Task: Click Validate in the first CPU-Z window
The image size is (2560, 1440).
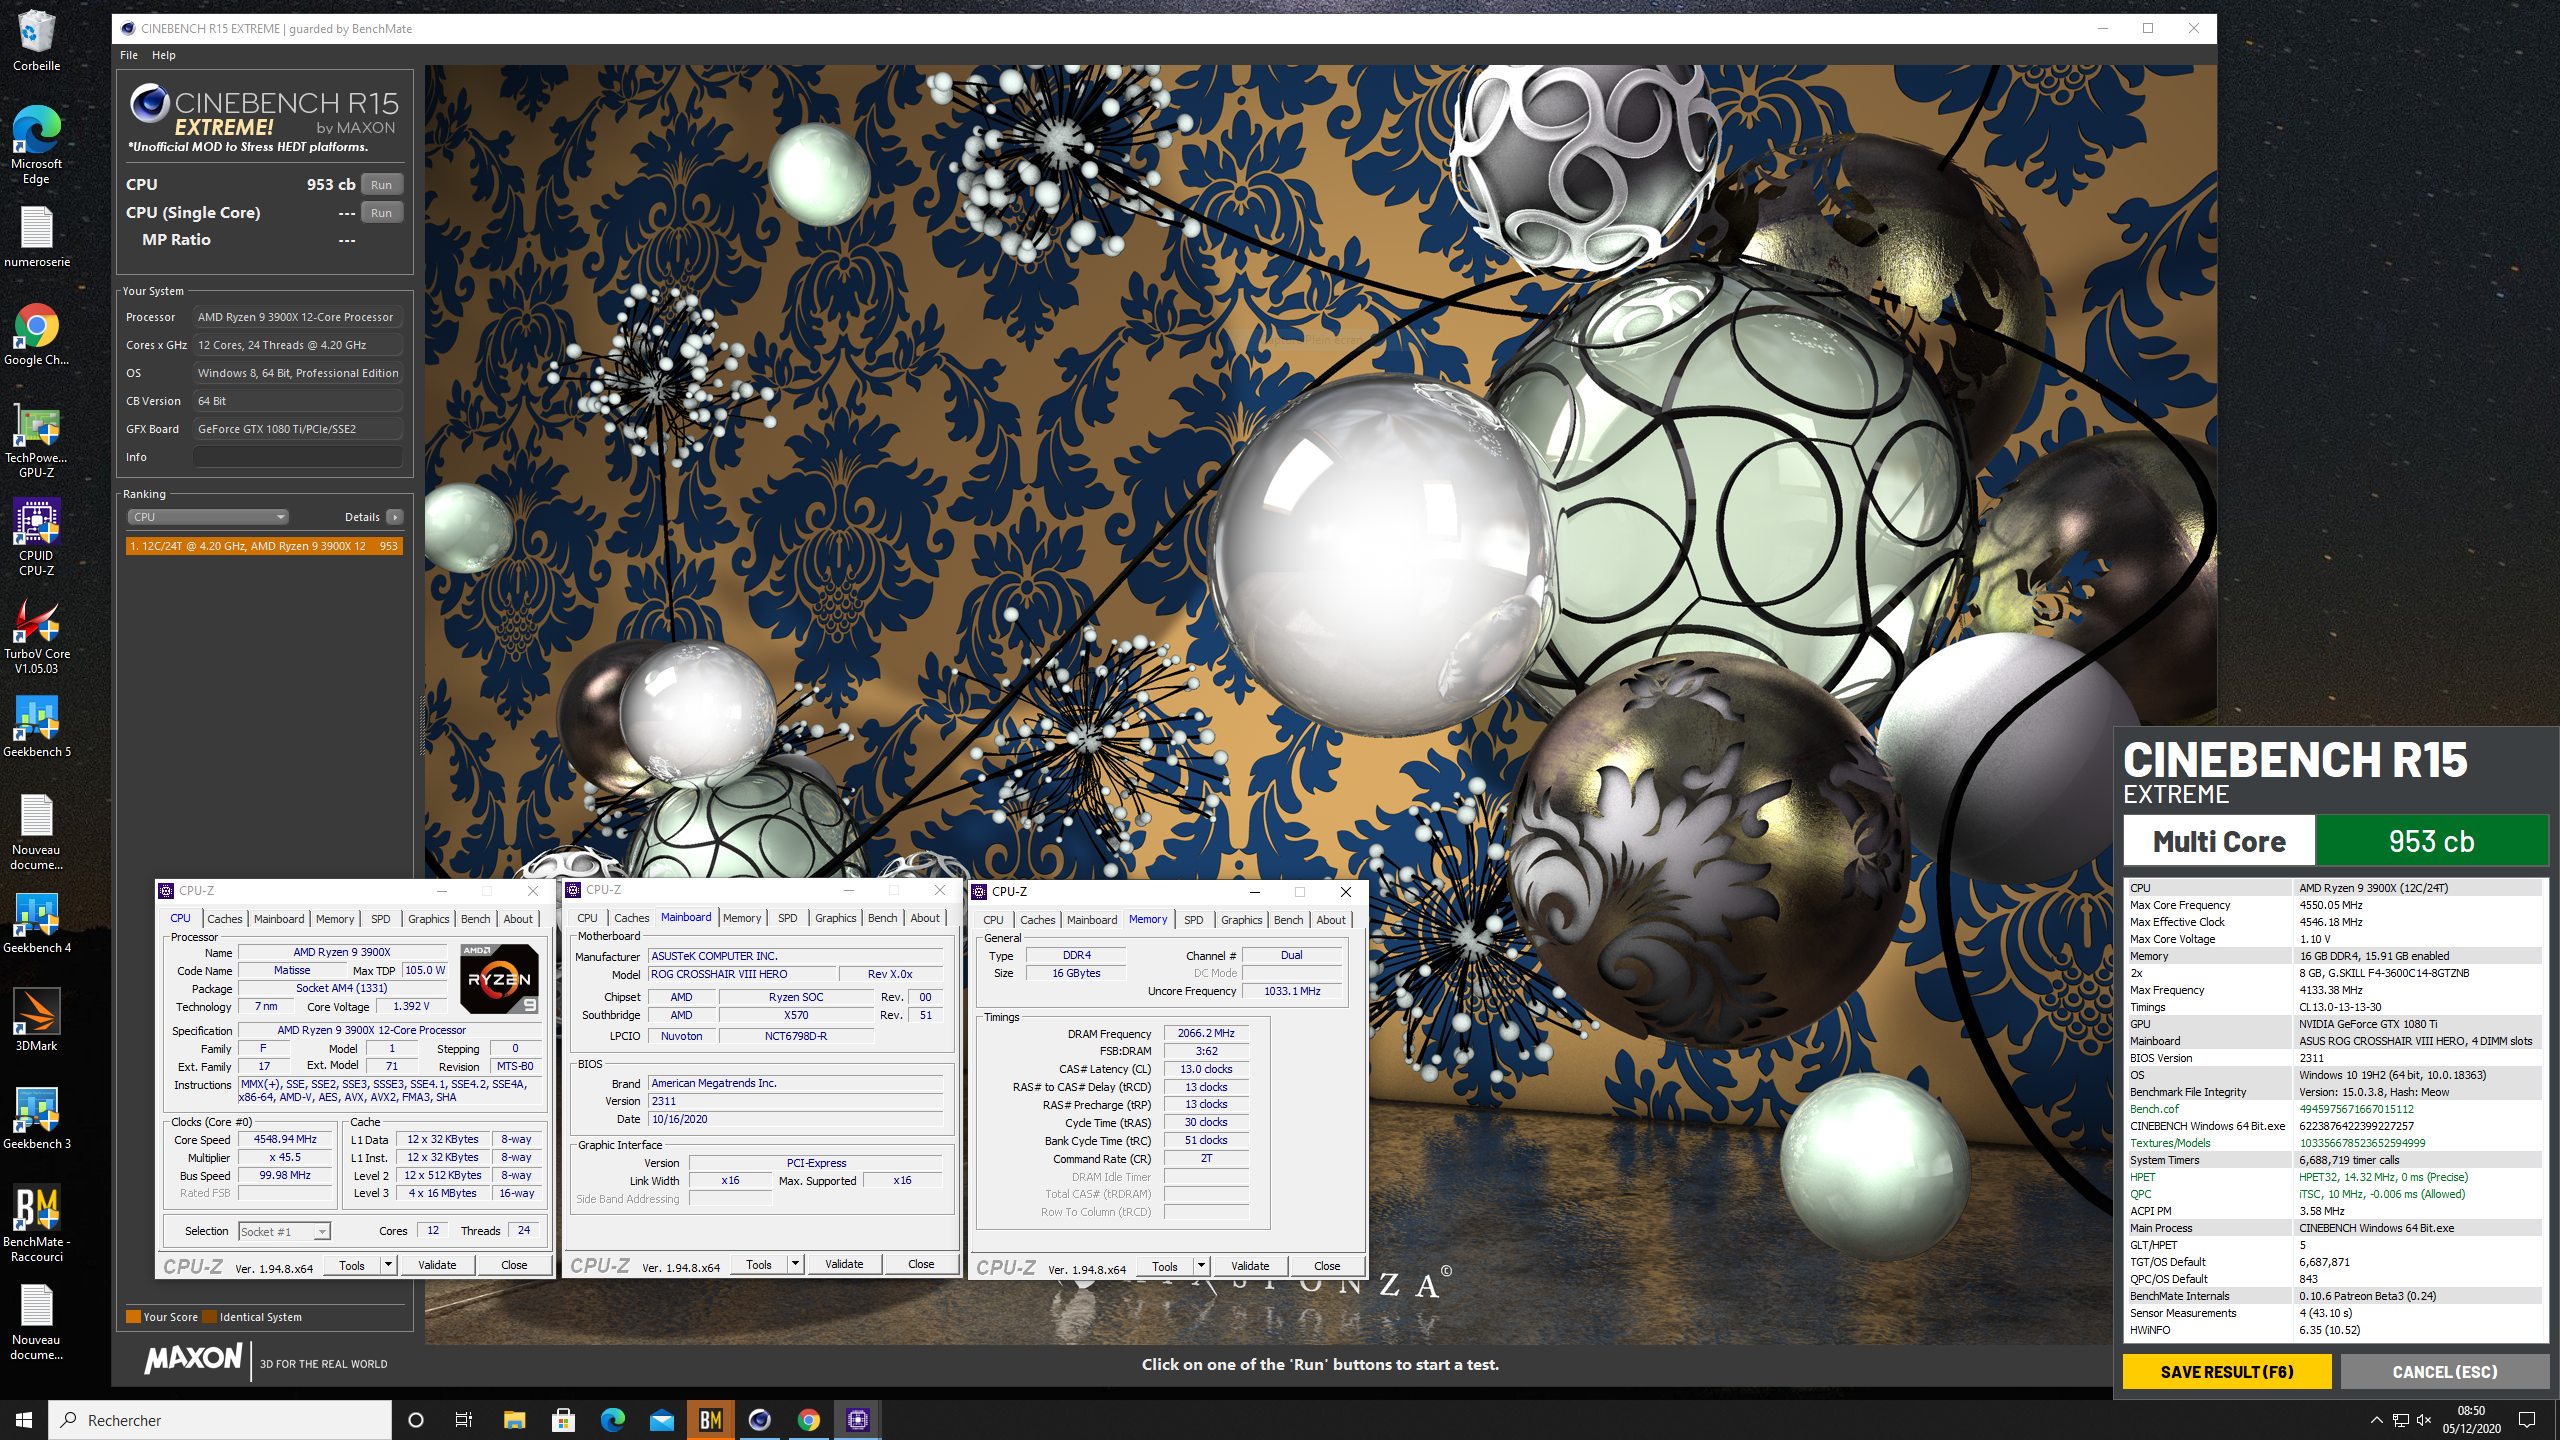Action: click(x=437, y=1265)
